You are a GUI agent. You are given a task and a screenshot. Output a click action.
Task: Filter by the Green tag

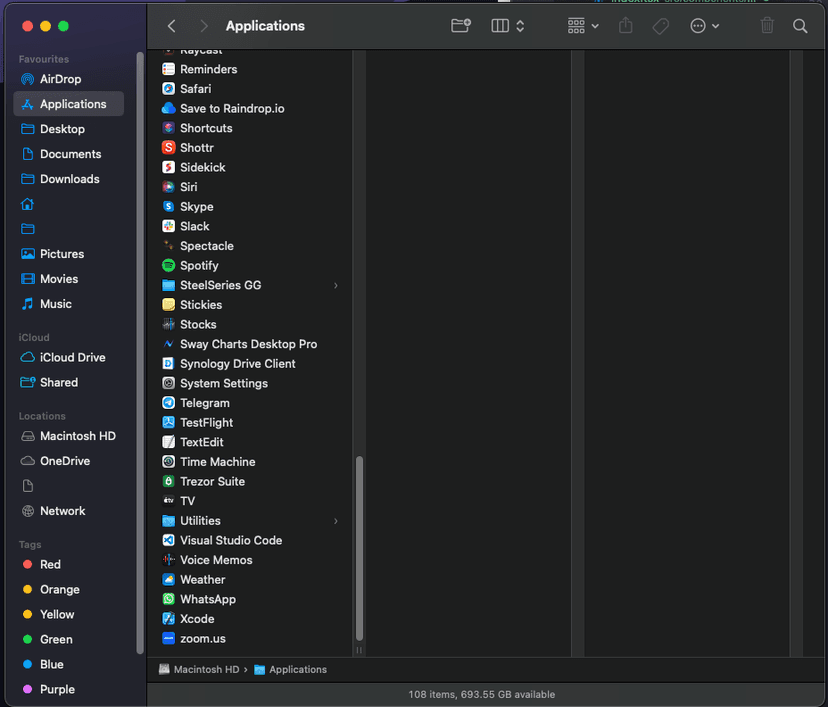pyautogui.click(x=69, y=639)
